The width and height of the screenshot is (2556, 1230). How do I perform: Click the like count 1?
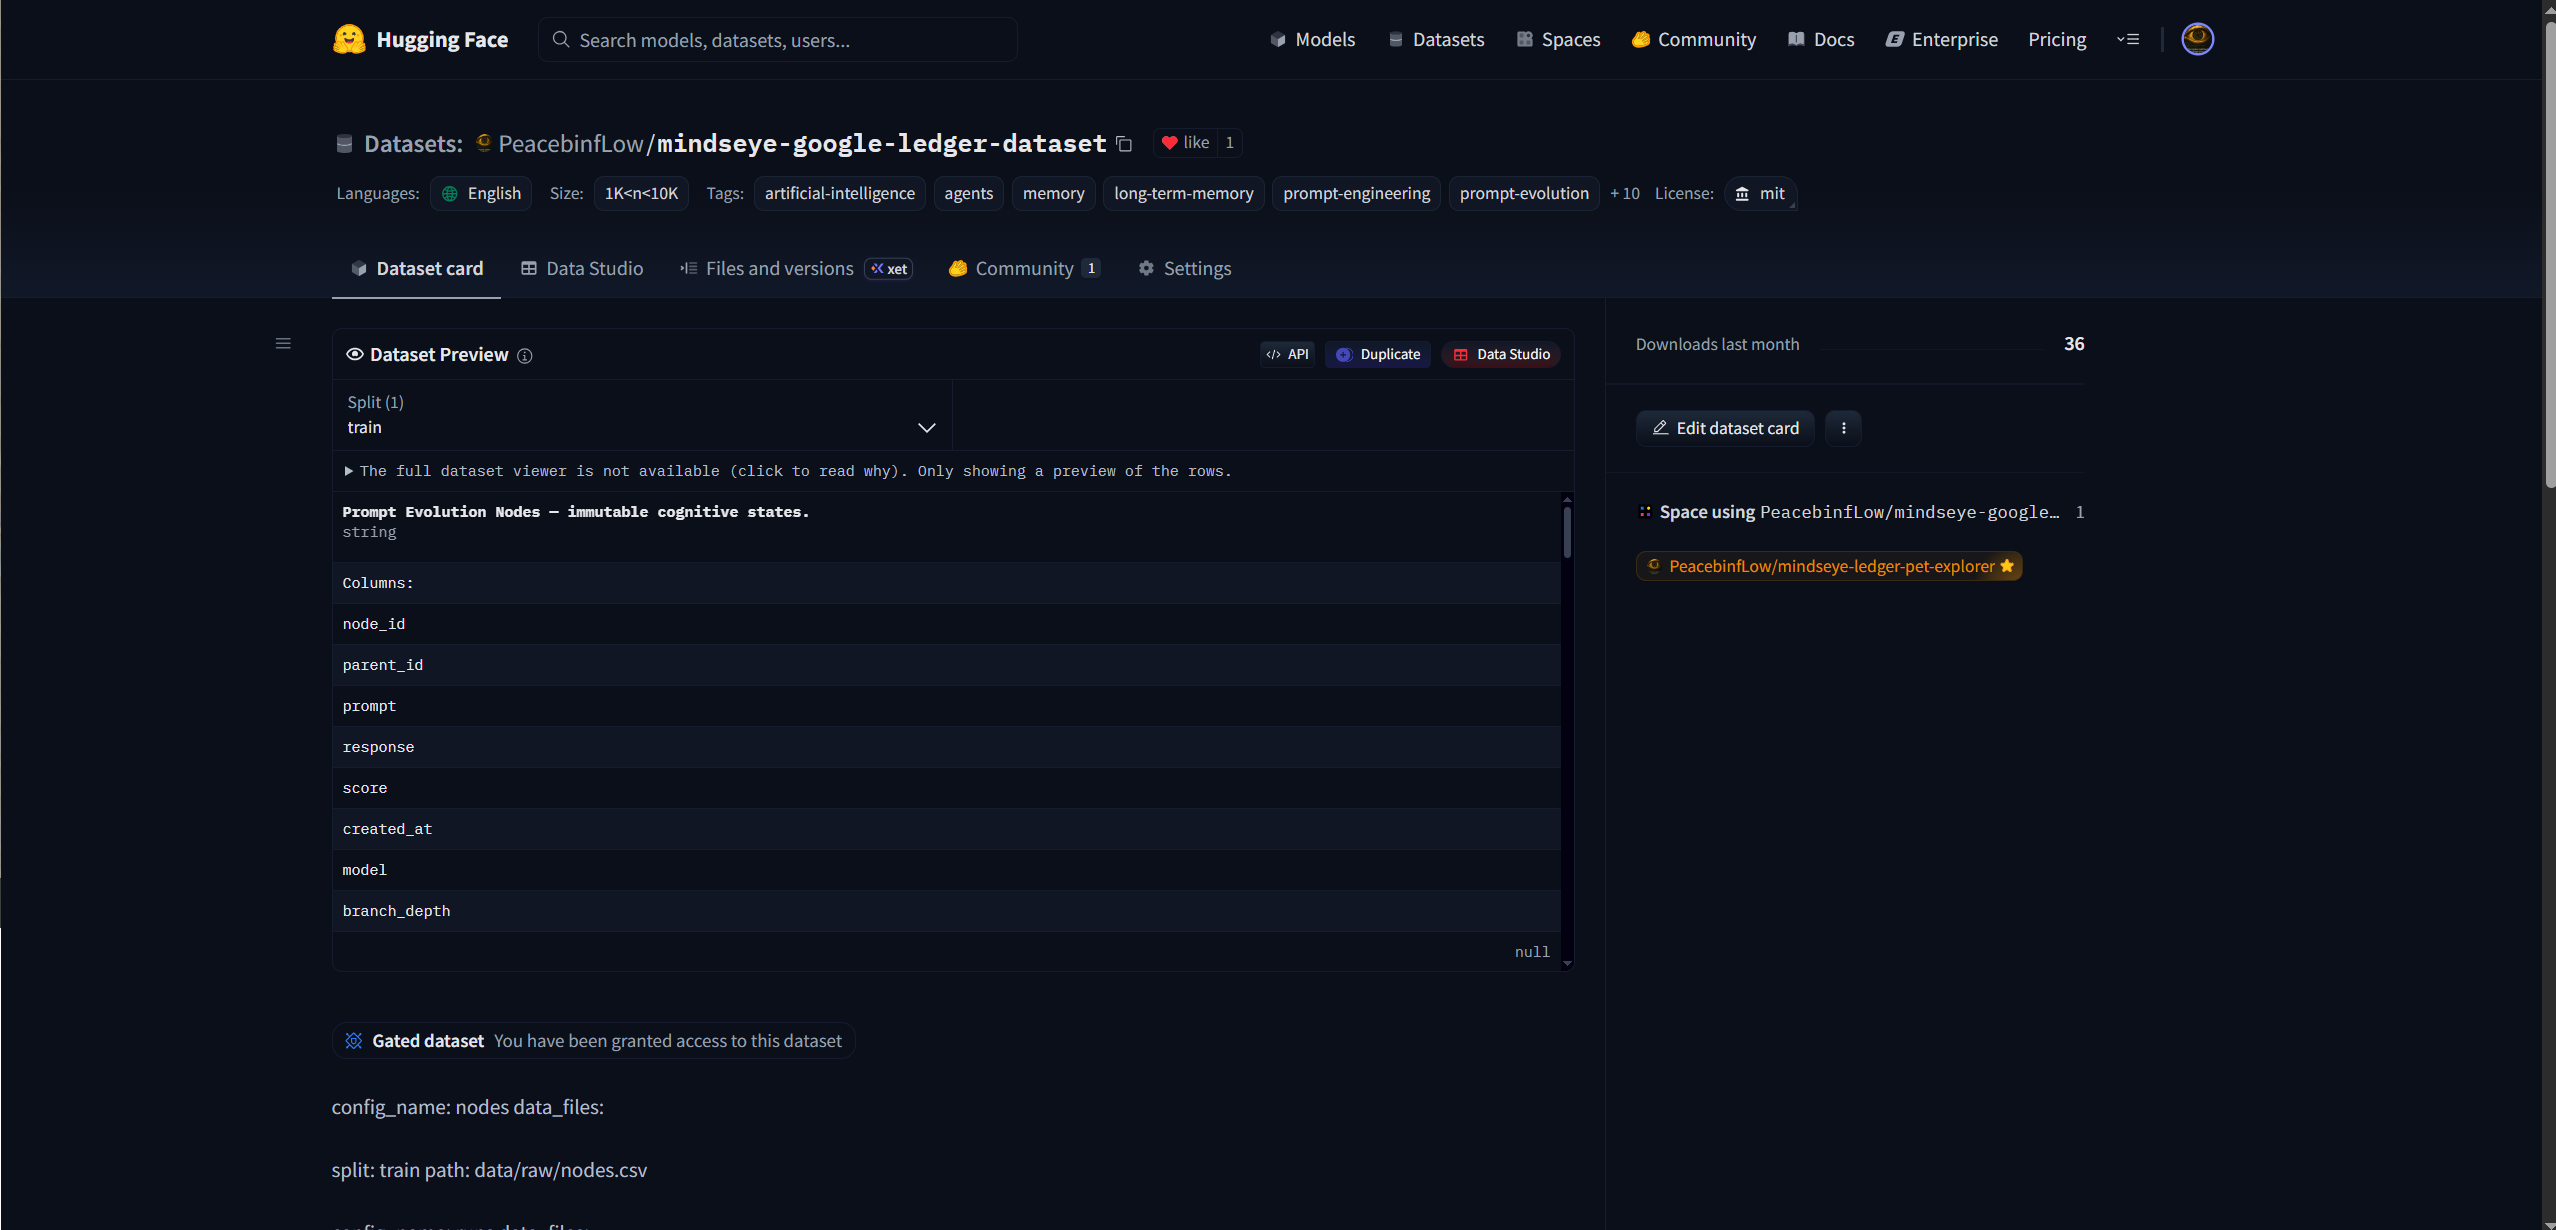click(1230, 143)
